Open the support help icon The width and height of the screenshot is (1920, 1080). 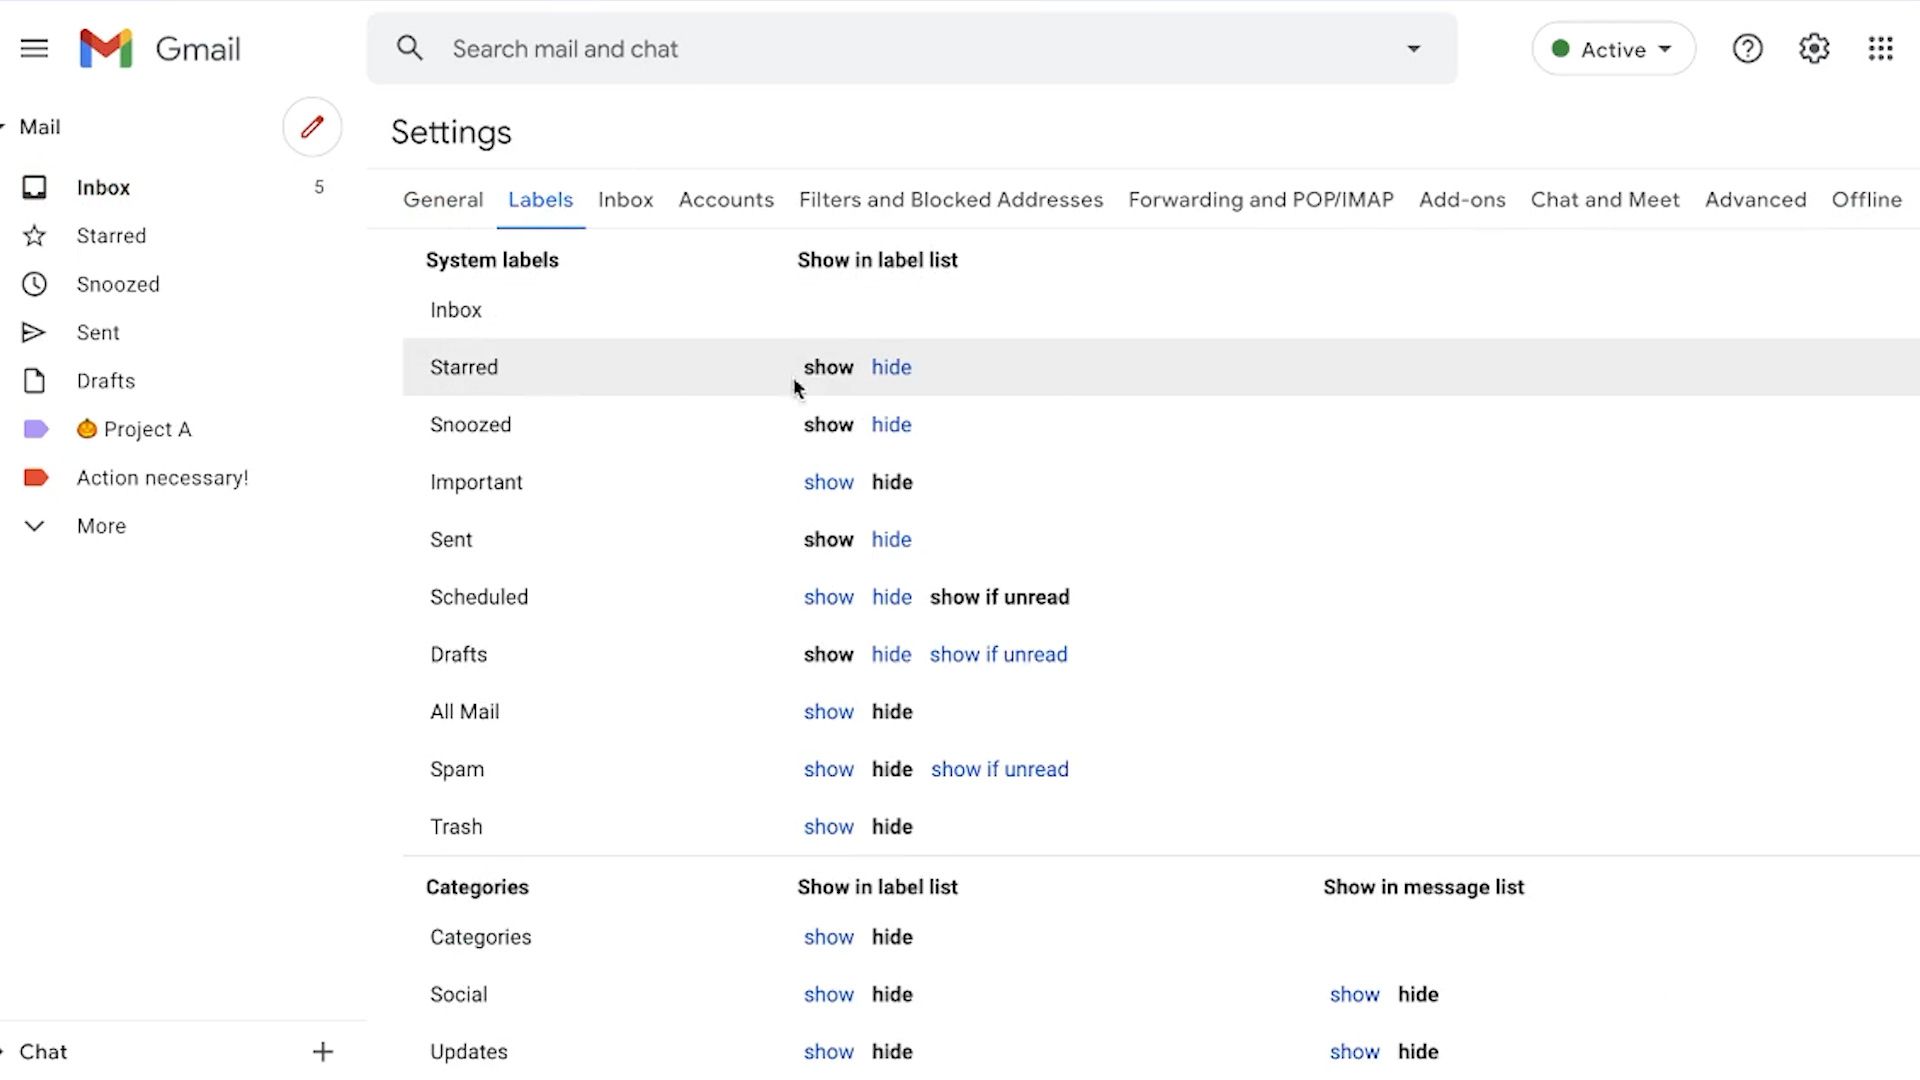point(1747,48)
